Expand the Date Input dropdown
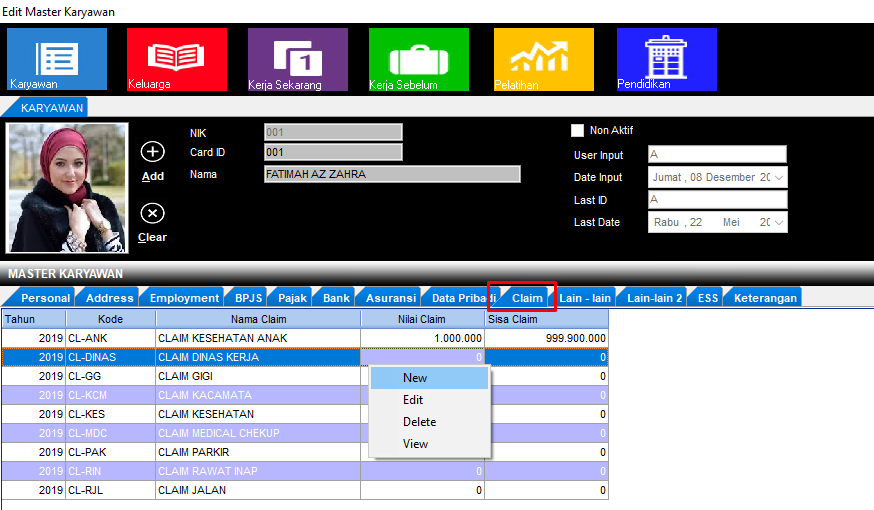The height and width of the screenshot is (510, 874). tap(778, 177)
